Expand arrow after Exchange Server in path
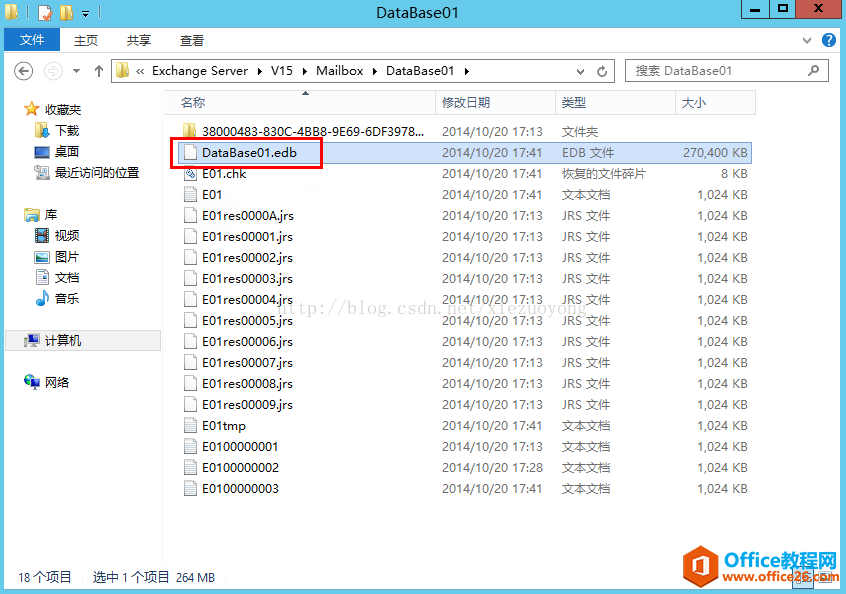This screenshot has width=846, height=594. tap(260, 71)
